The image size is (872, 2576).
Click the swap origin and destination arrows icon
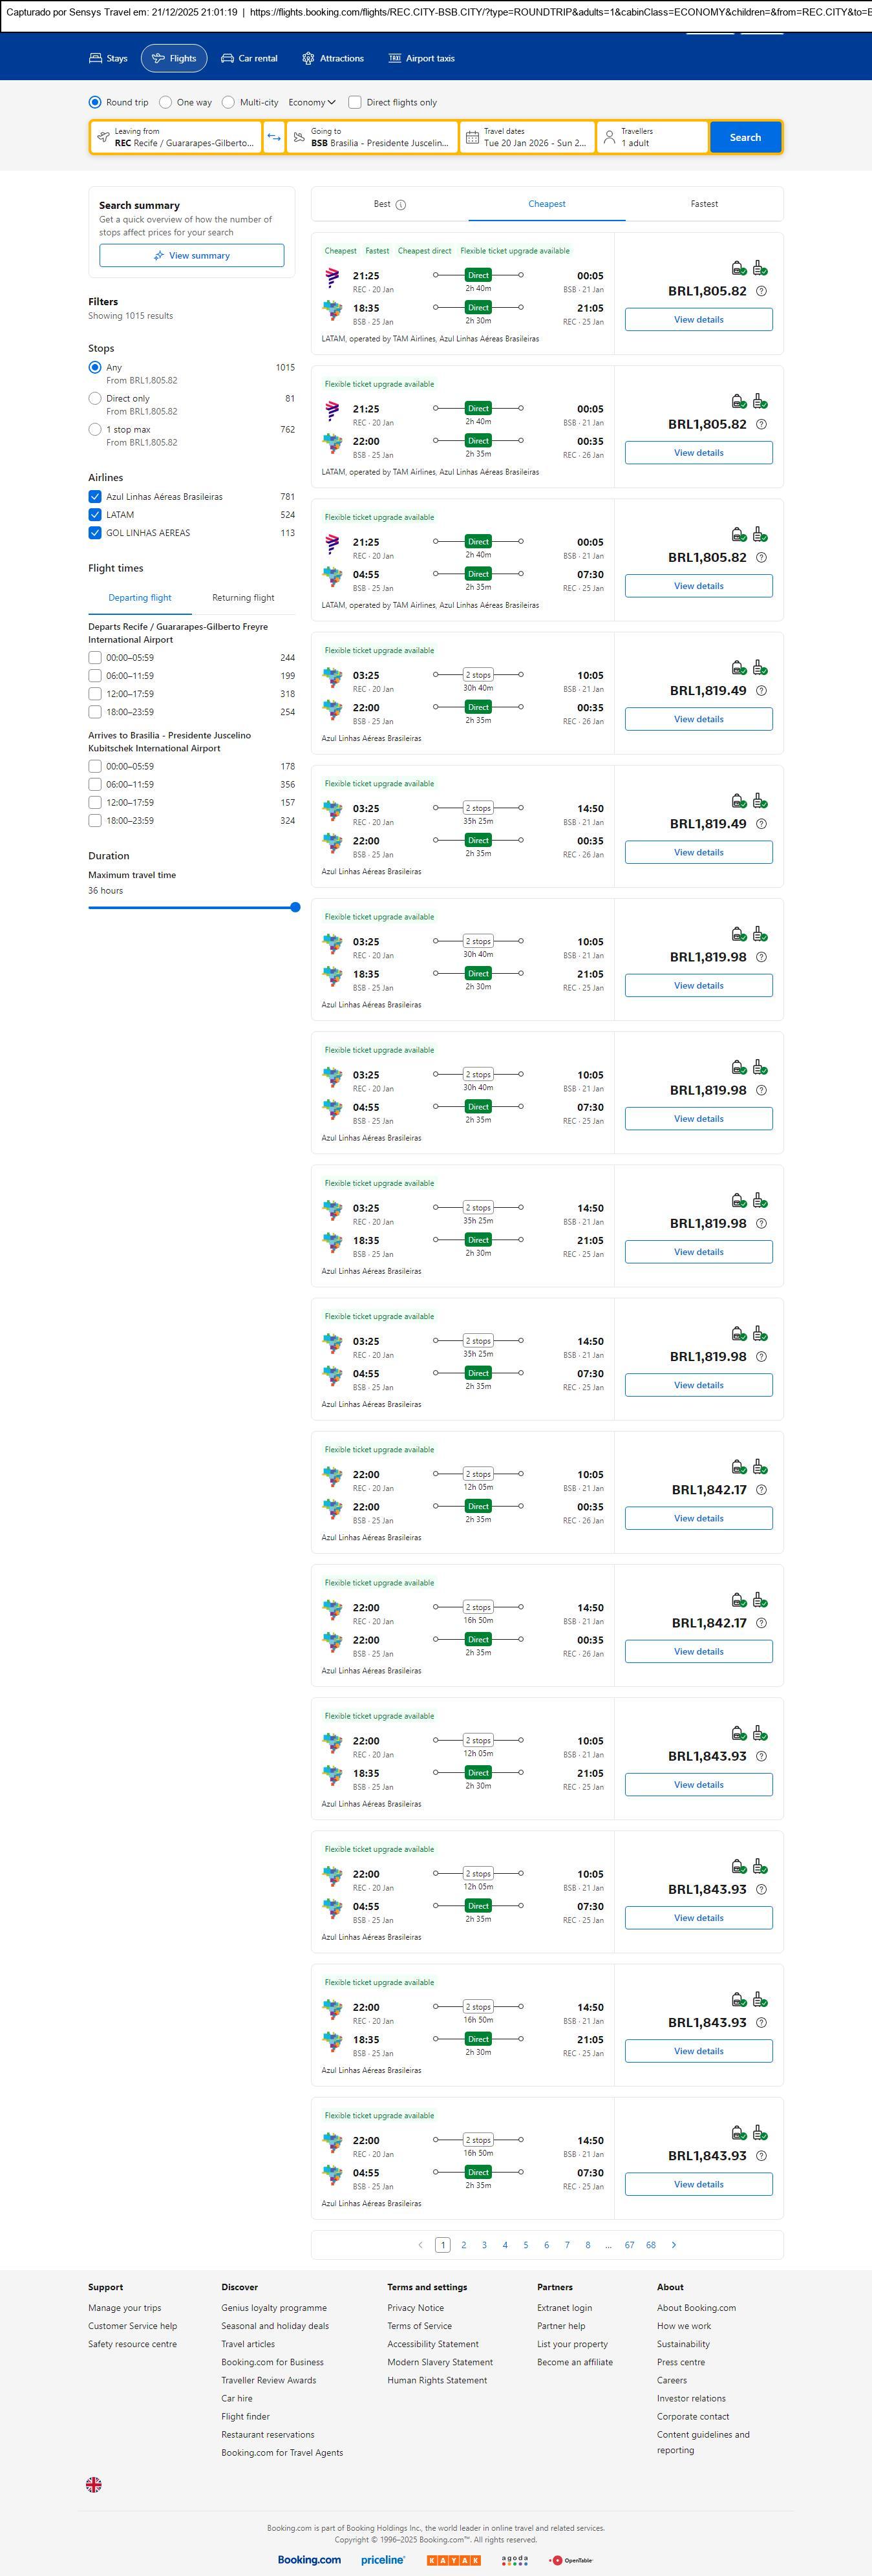coord(274,137)
